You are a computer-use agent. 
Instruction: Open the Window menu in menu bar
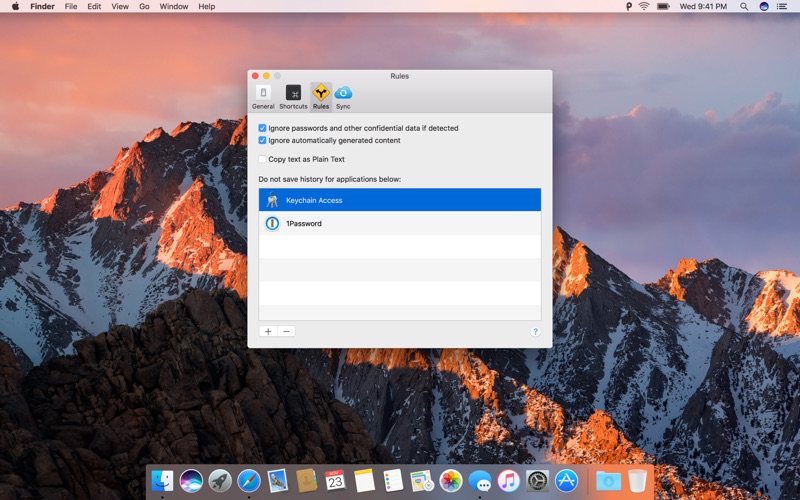click(174, 6)
